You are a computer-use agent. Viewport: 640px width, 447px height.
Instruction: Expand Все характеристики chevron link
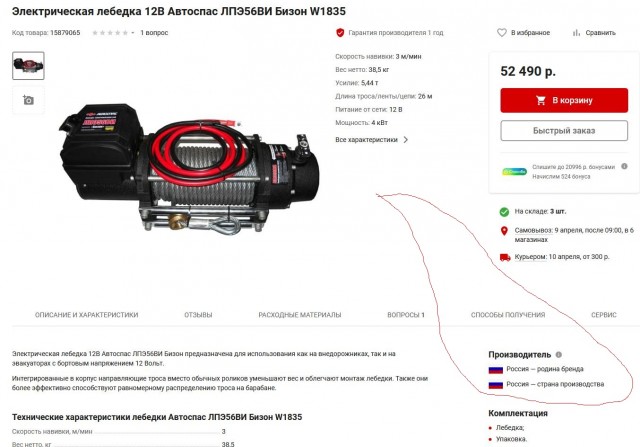[x=371, y=140]
